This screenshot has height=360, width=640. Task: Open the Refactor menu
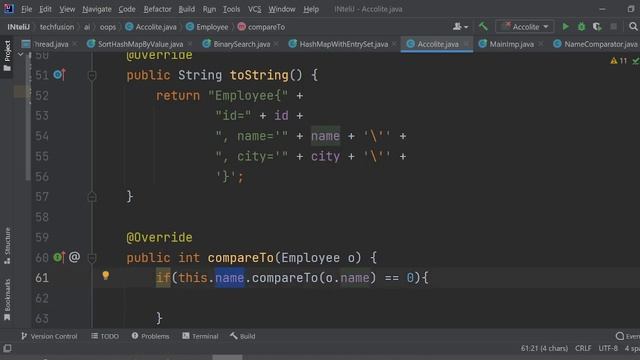pos(158,9)
